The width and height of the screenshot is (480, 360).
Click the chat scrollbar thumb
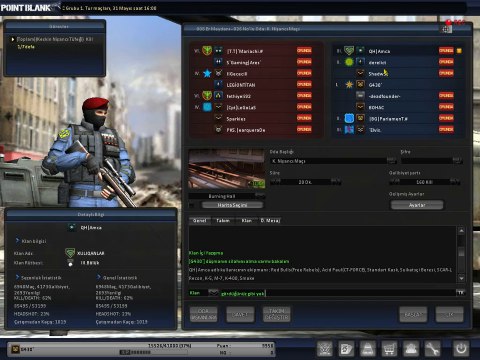pyautogui.click(x=461, y=252)
